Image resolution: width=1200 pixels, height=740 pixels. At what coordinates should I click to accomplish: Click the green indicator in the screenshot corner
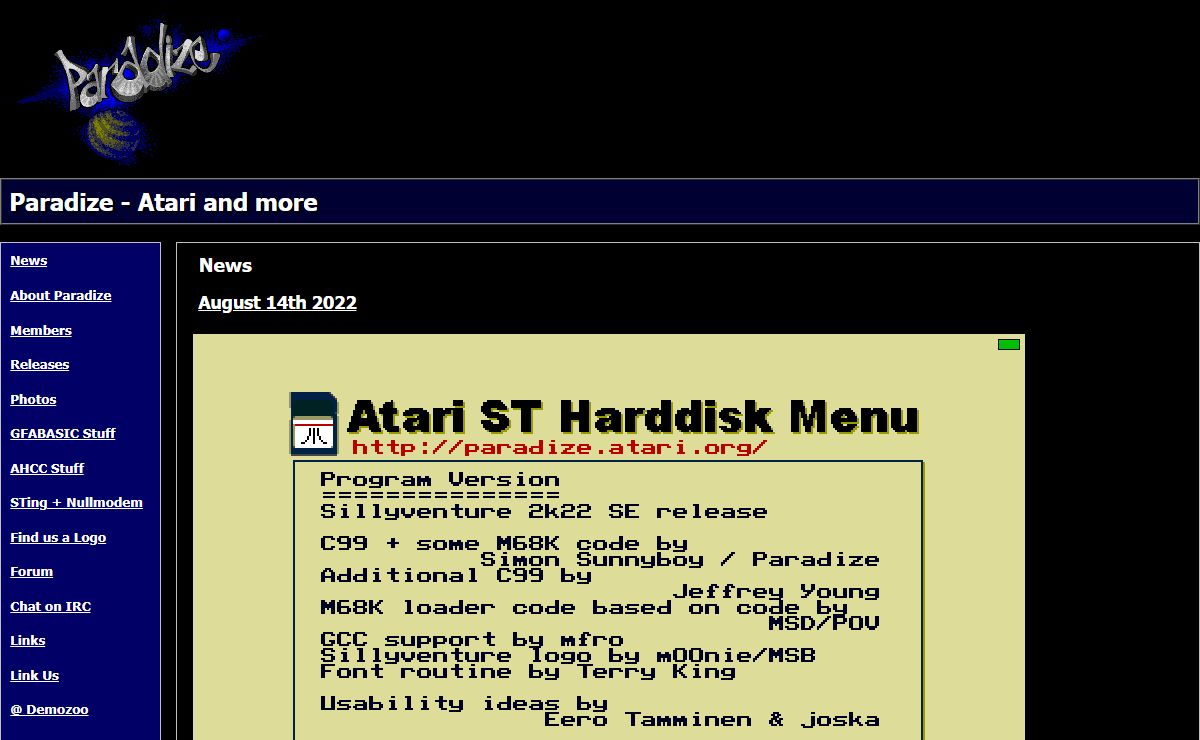point(1009,344)
